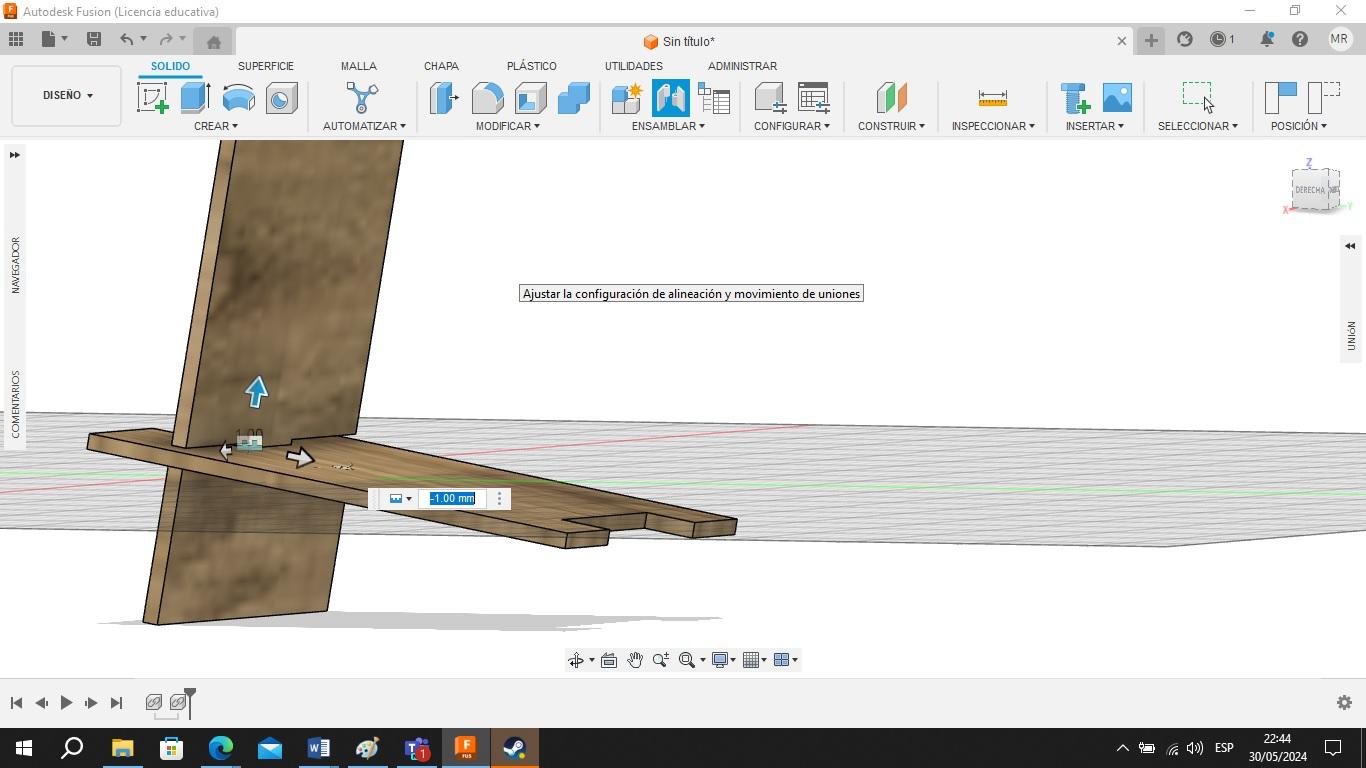Click the window selection icon
The image size is (1366, 768).
(x=1197, y=98)
